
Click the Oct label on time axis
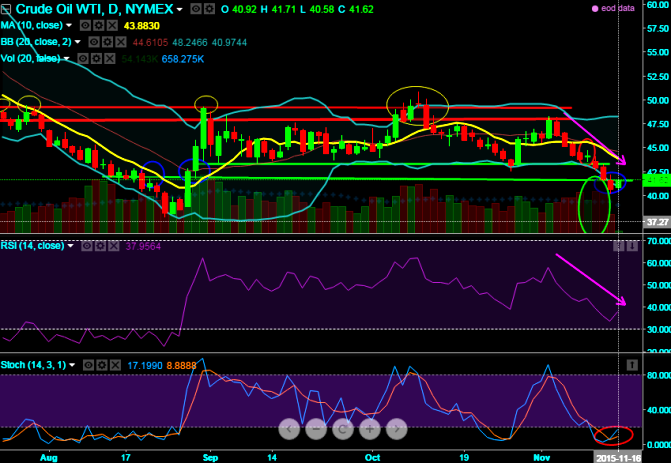(373, 458)
